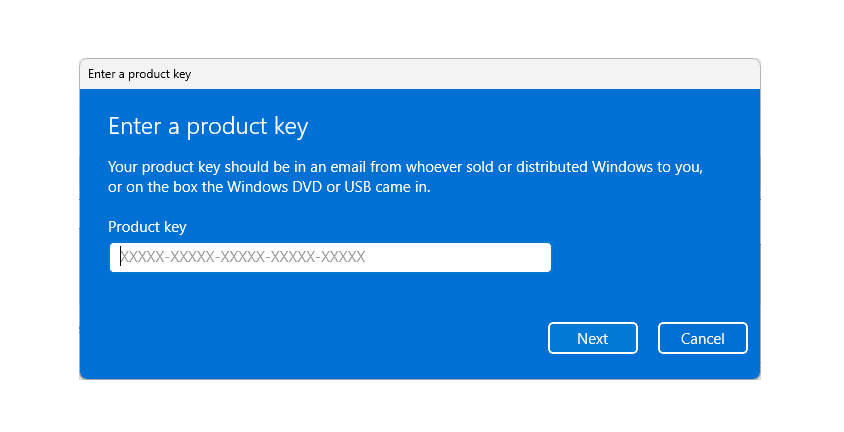The height and width of the screenshot is (432, 844).
Task: Click the 'Enter a product key' window title
Action: (x=139, y=74)
